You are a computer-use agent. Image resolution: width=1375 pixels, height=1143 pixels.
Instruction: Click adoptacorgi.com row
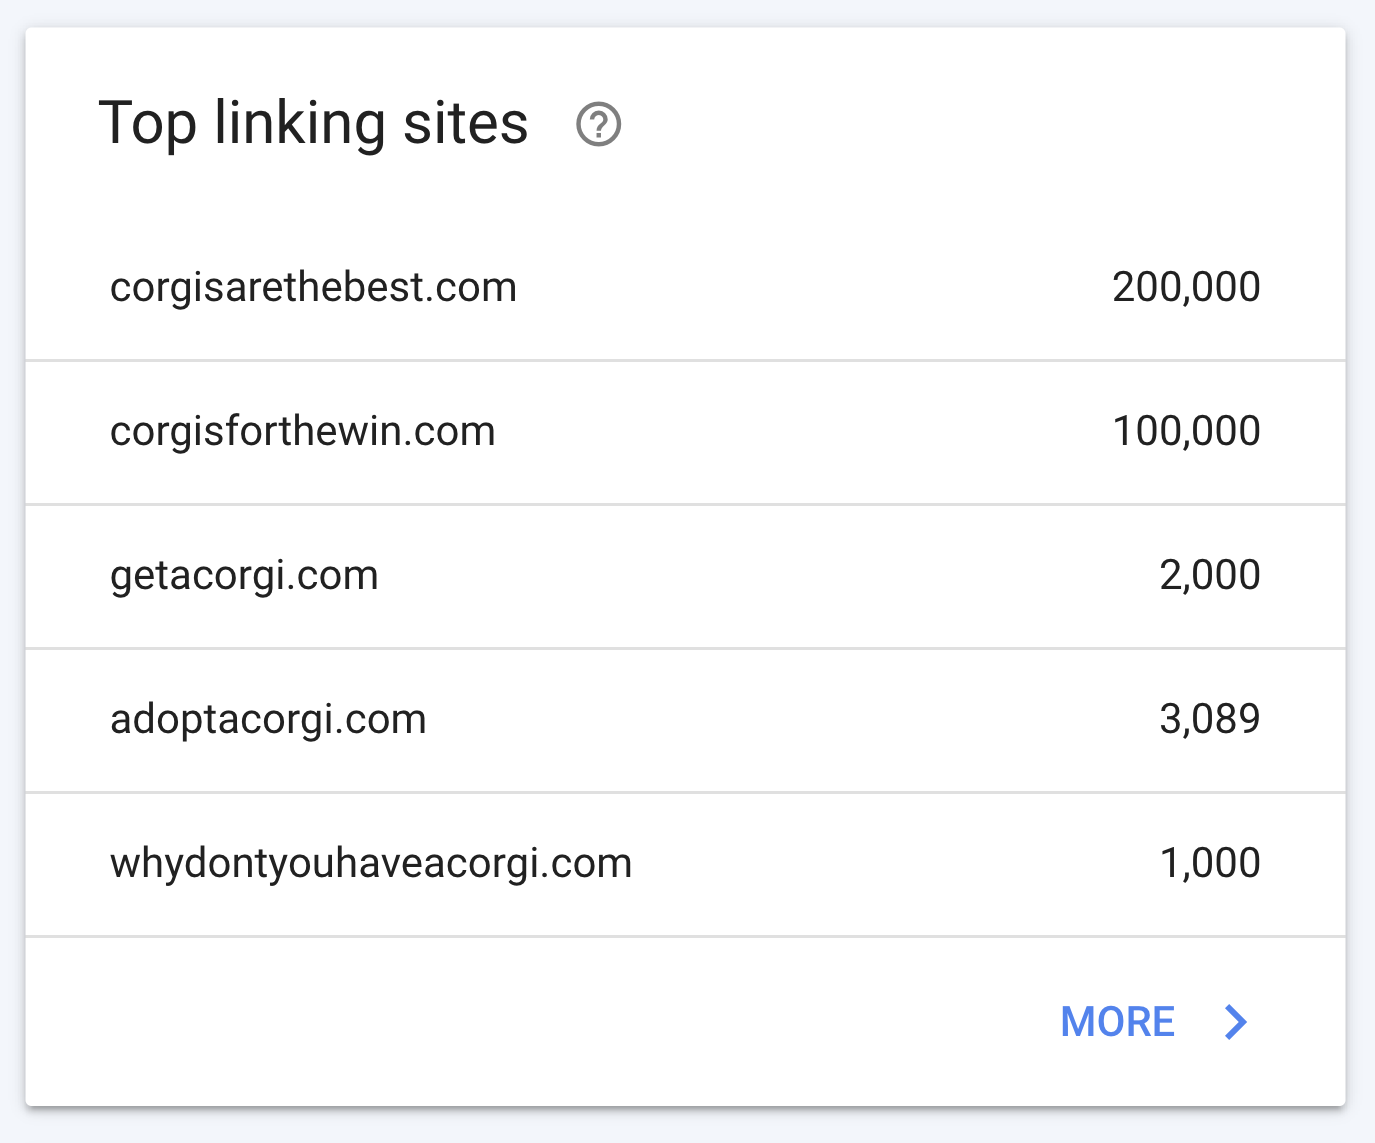point(267,719)
